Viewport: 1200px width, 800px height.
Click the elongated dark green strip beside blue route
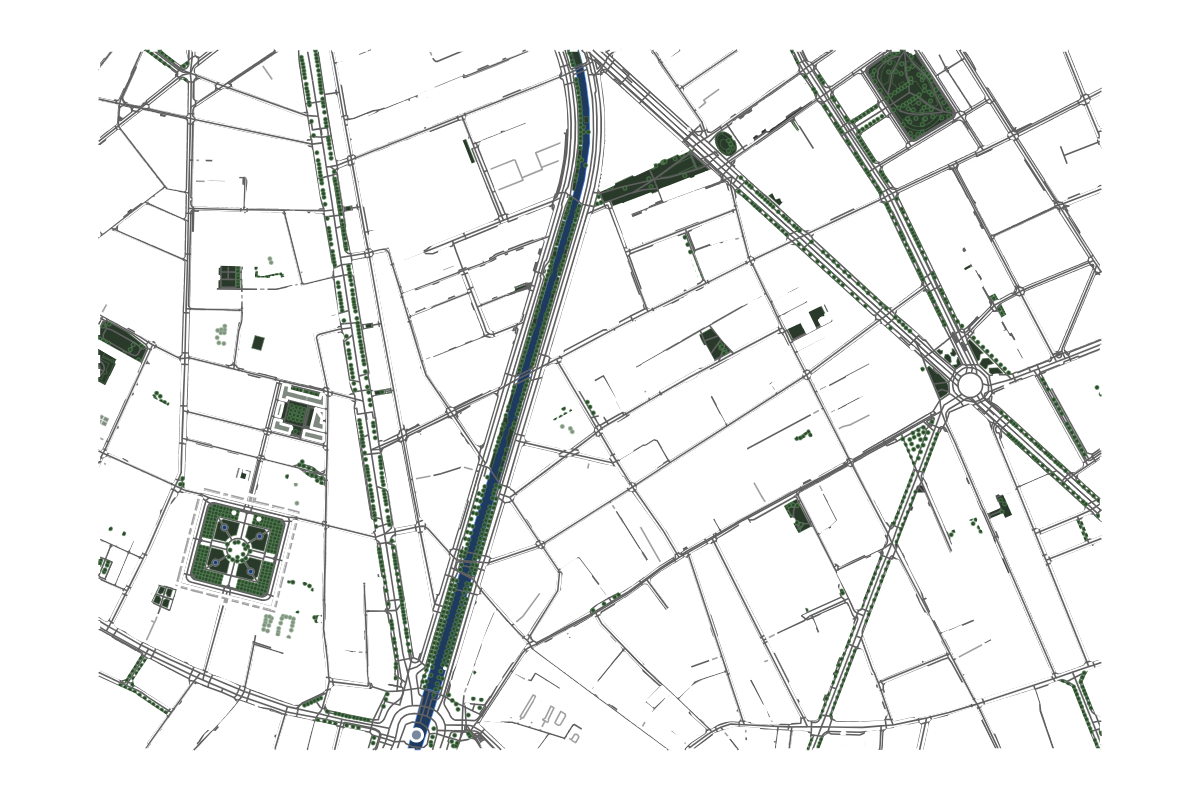pos(655,180)
